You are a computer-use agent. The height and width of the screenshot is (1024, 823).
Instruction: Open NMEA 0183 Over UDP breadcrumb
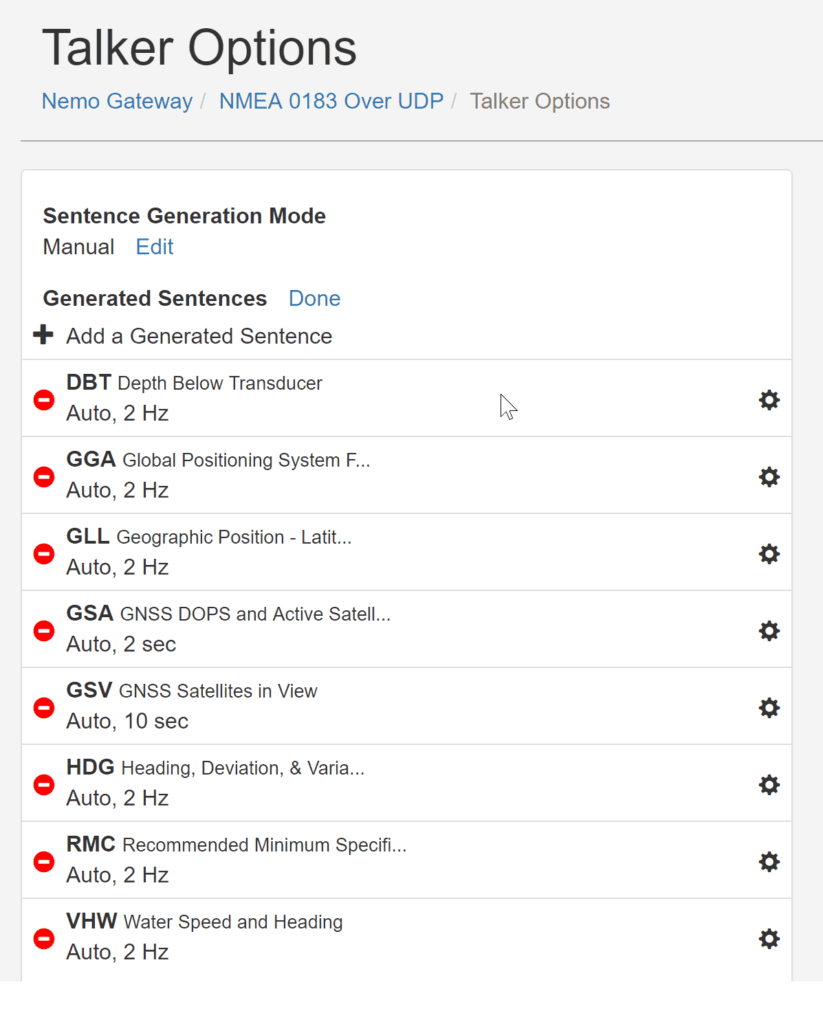tap(331, 101)
